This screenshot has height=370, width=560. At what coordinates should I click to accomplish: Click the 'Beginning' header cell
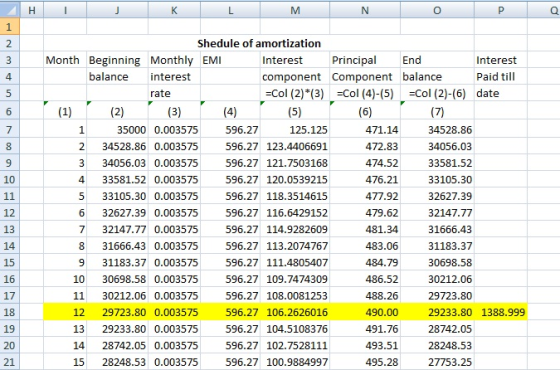tap(117, 60)
